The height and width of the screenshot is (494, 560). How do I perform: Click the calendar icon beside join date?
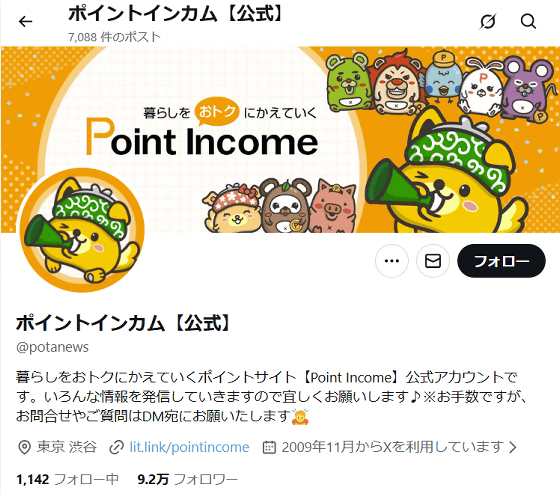(269, 447)
